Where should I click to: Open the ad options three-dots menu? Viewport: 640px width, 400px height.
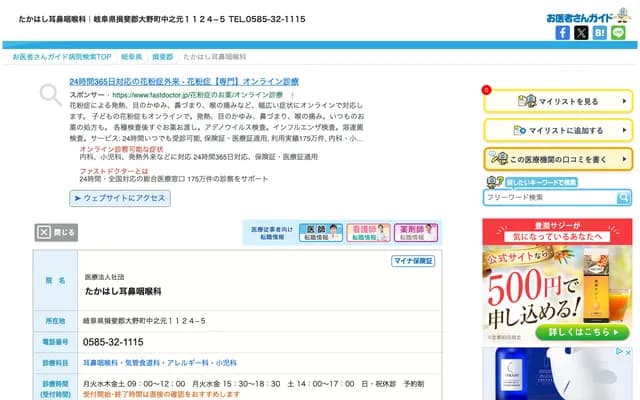coord(292,95)
